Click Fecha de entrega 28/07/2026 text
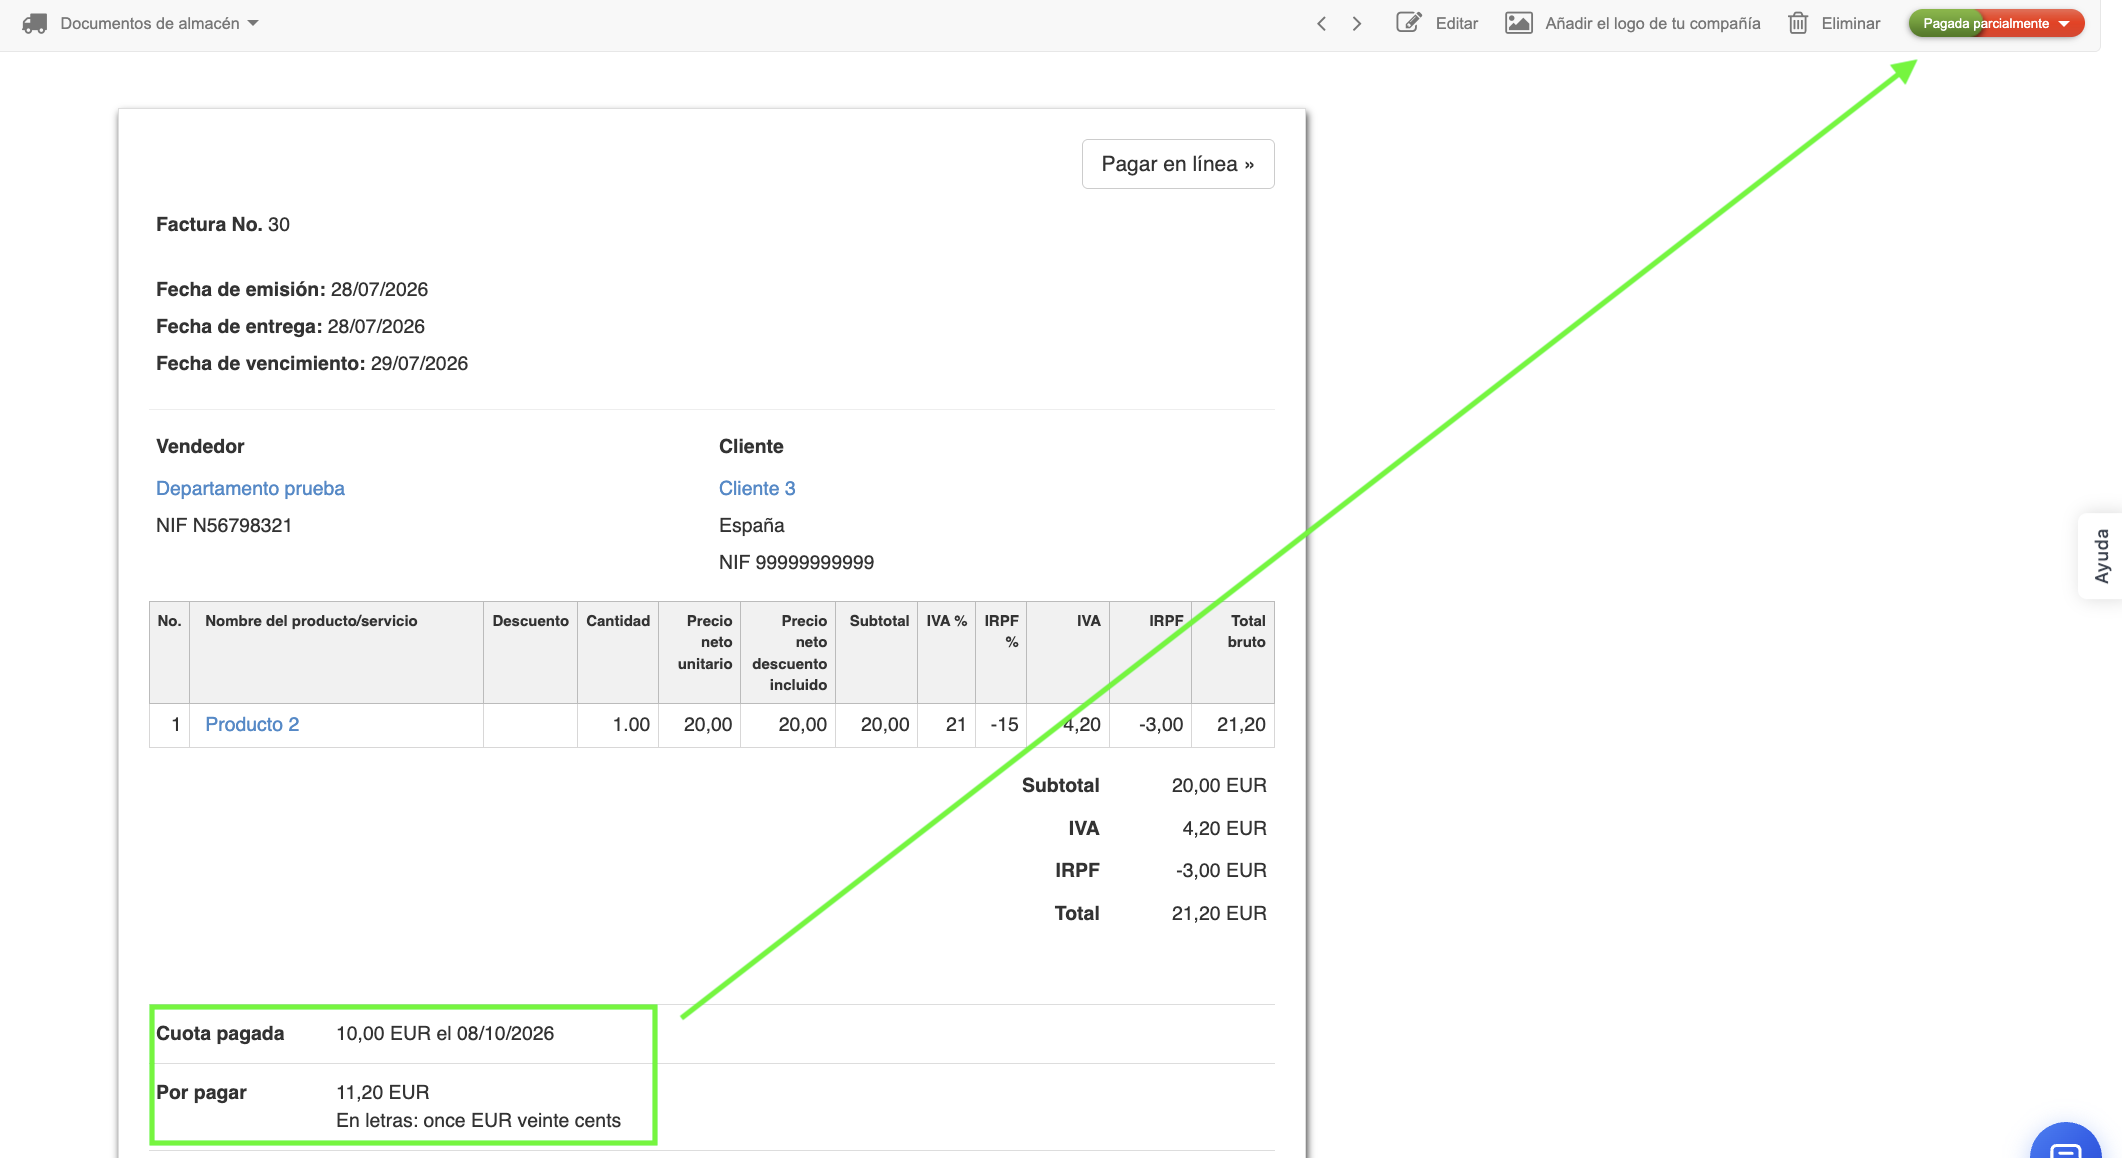 point(290,326)
